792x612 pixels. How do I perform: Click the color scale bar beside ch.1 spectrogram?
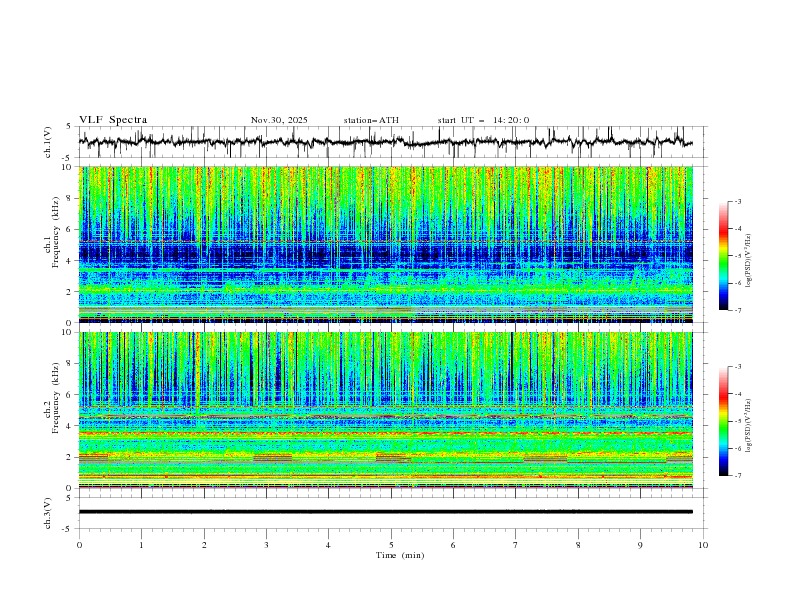tap(723, 256)
